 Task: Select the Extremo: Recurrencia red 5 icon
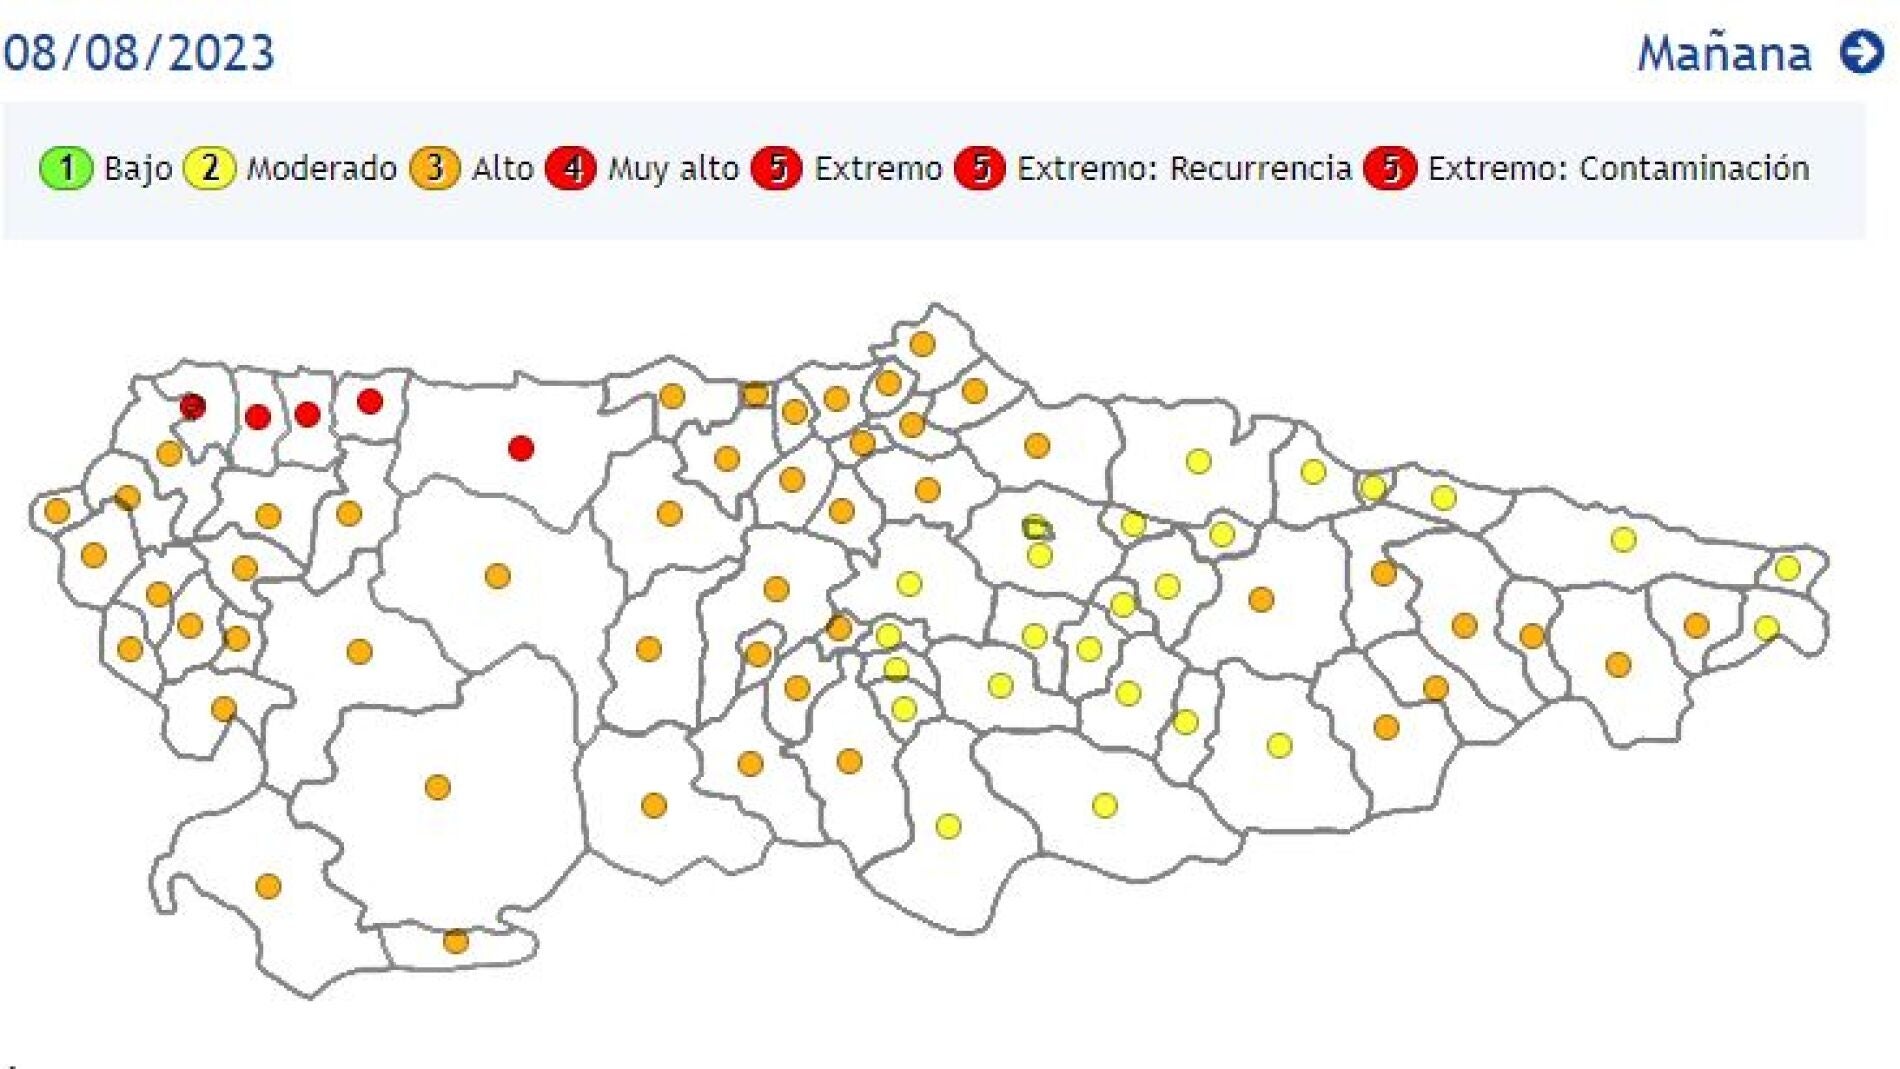coord(980,168)
